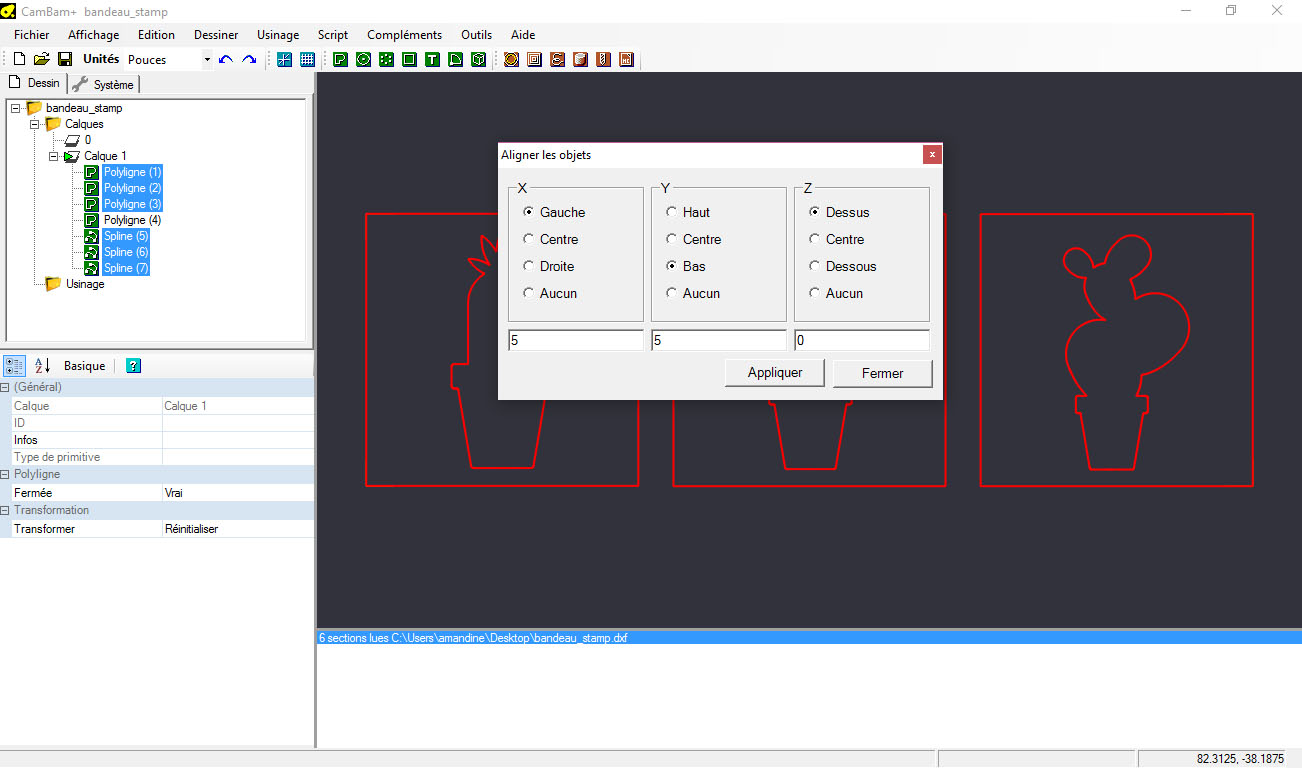This screenshot has height=768, width=1302.
Task: Toggle the grid display icon
Action: [307, 60]
